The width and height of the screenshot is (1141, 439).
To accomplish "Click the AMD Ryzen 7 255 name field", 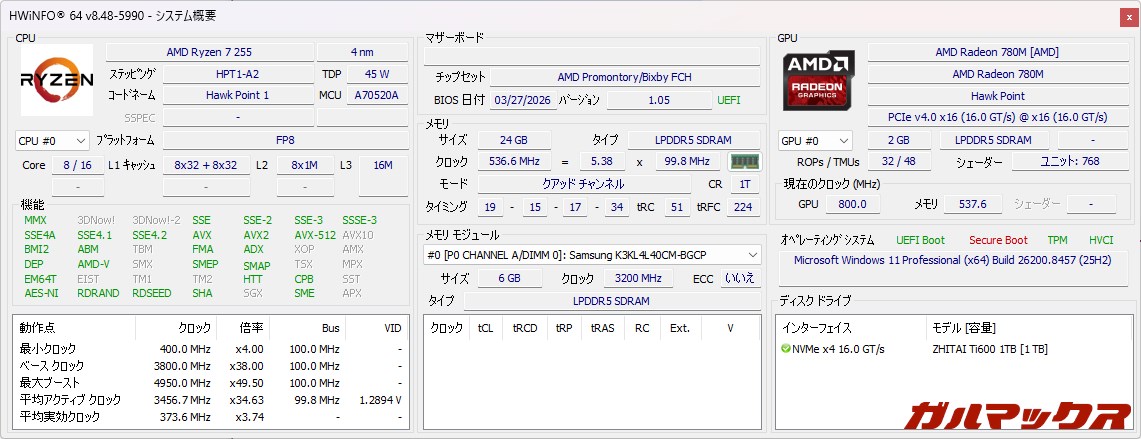I will tap(210, 52).
